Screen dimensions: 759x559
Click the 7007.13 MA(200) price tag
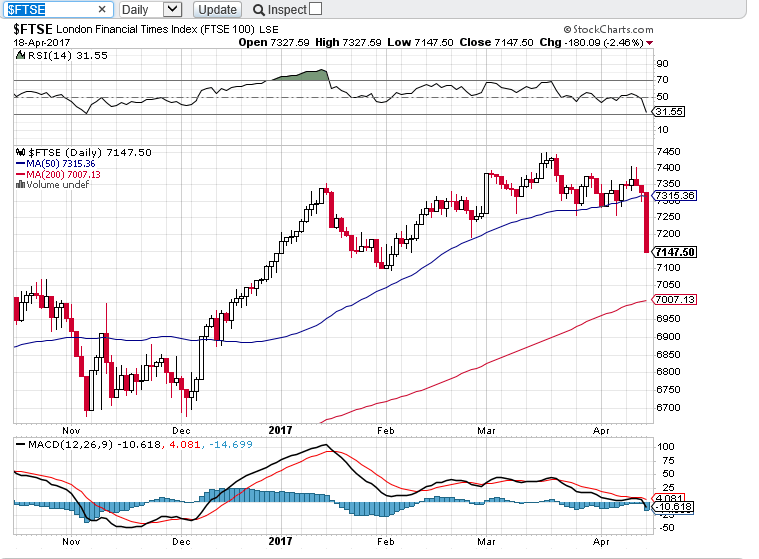point(674,300)
